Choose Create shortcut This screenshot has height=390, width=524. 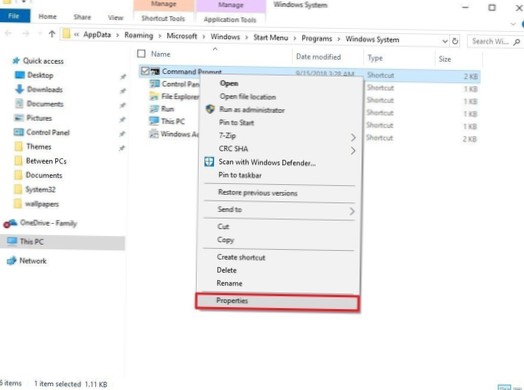tap(241, 257)
